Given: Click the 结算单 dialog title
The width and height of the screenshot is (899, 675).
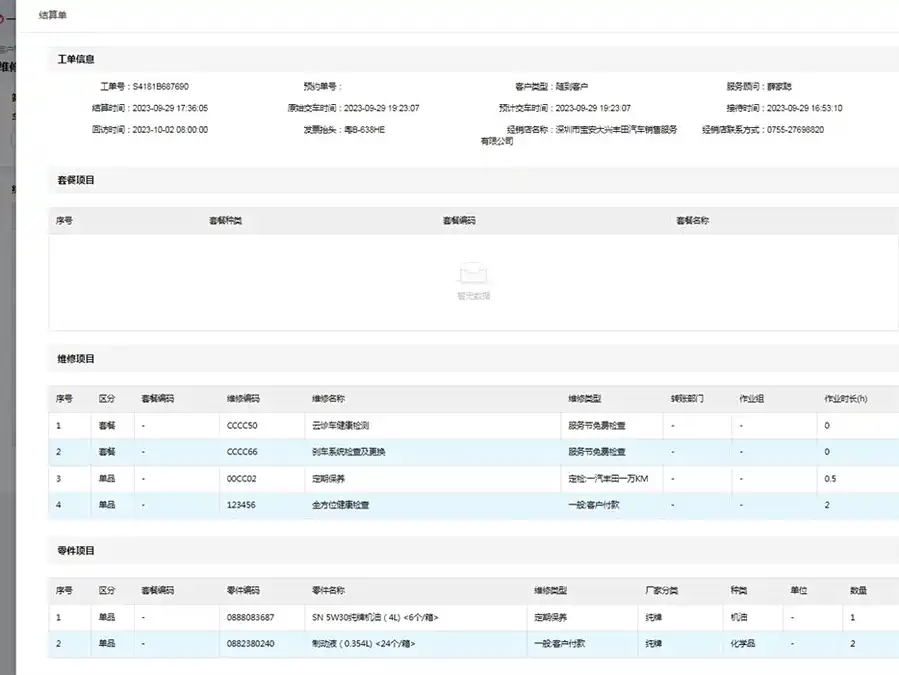Looking at the screenshot, I should point(53,15).
